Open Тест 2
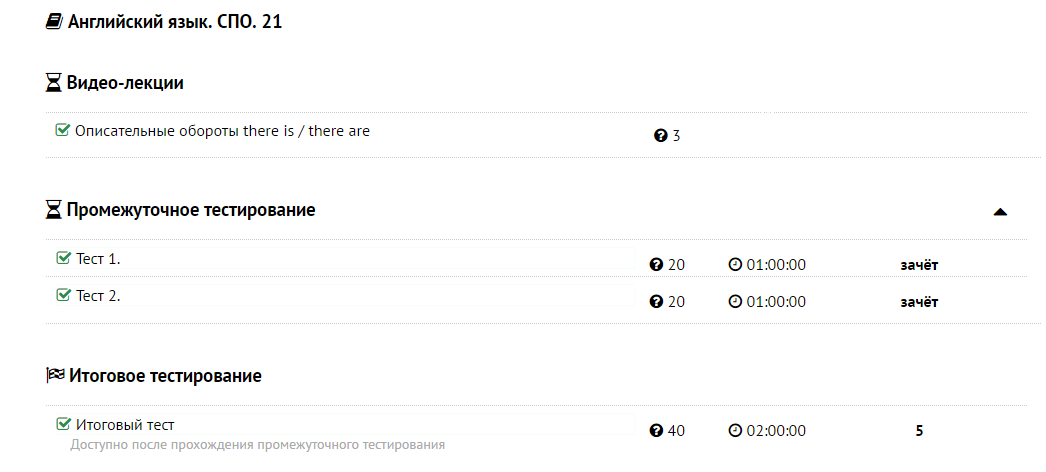Screen dimensions: 1046x472 (x=98, y=296)
